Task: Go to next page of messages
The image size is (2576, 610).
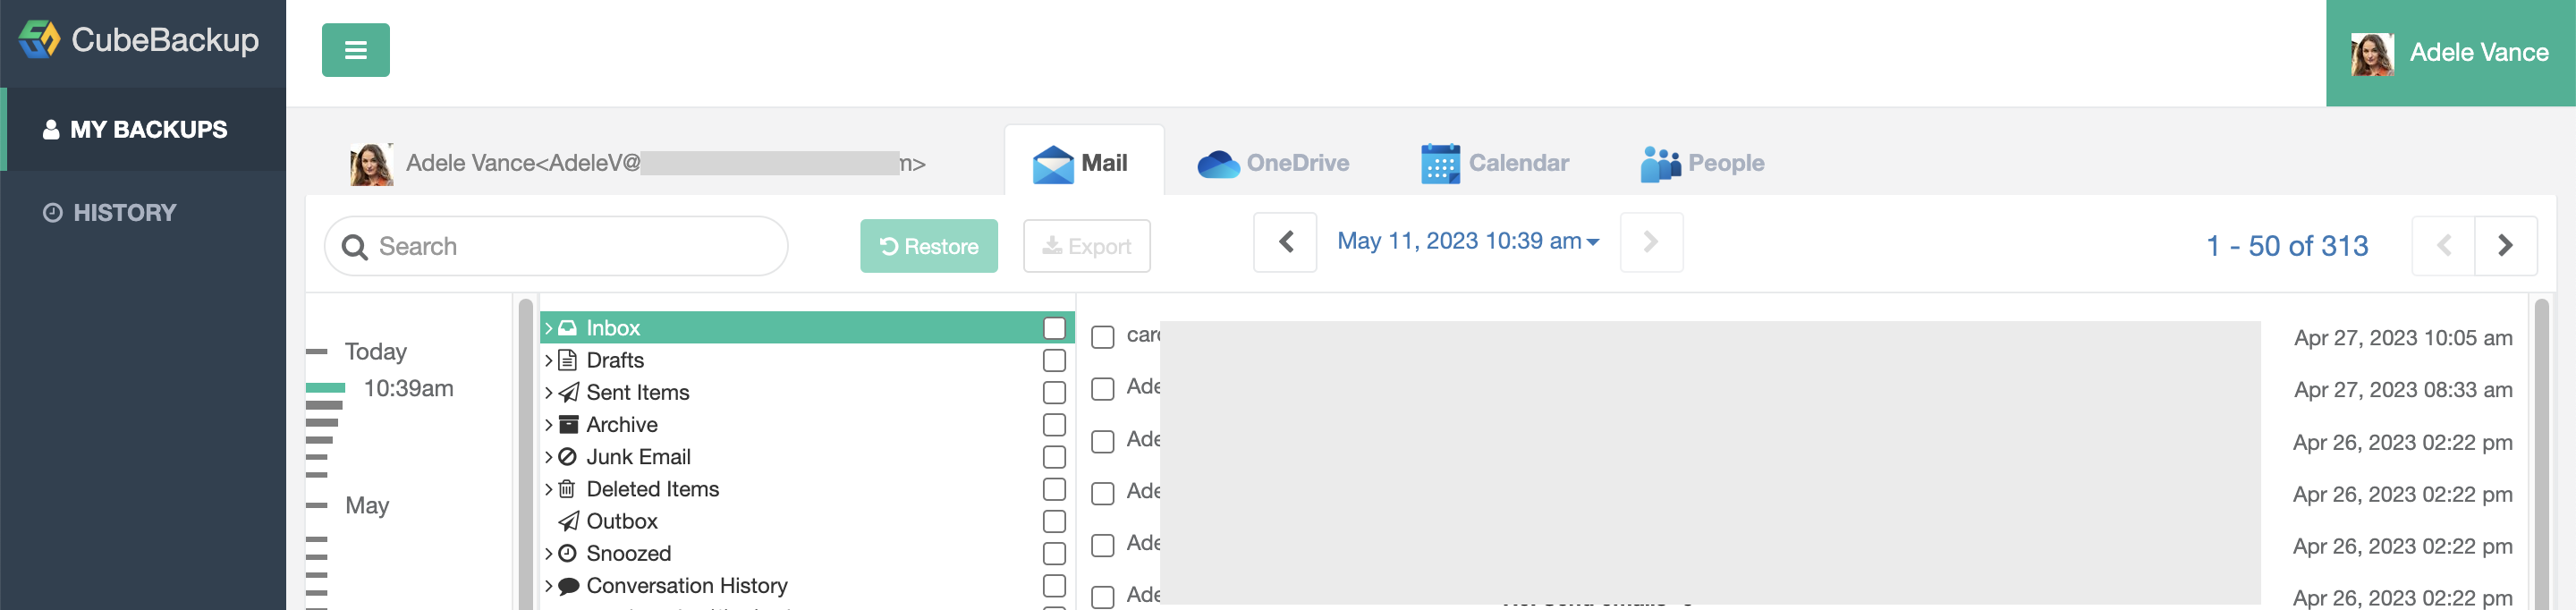Action: point(2505,246)
